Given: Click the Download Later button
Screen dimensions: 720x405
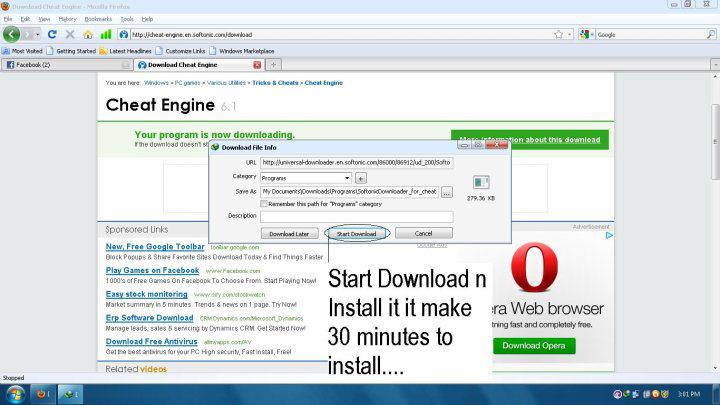Looking at the screenshot, I should pyautogui.click(x=289, y=234).
